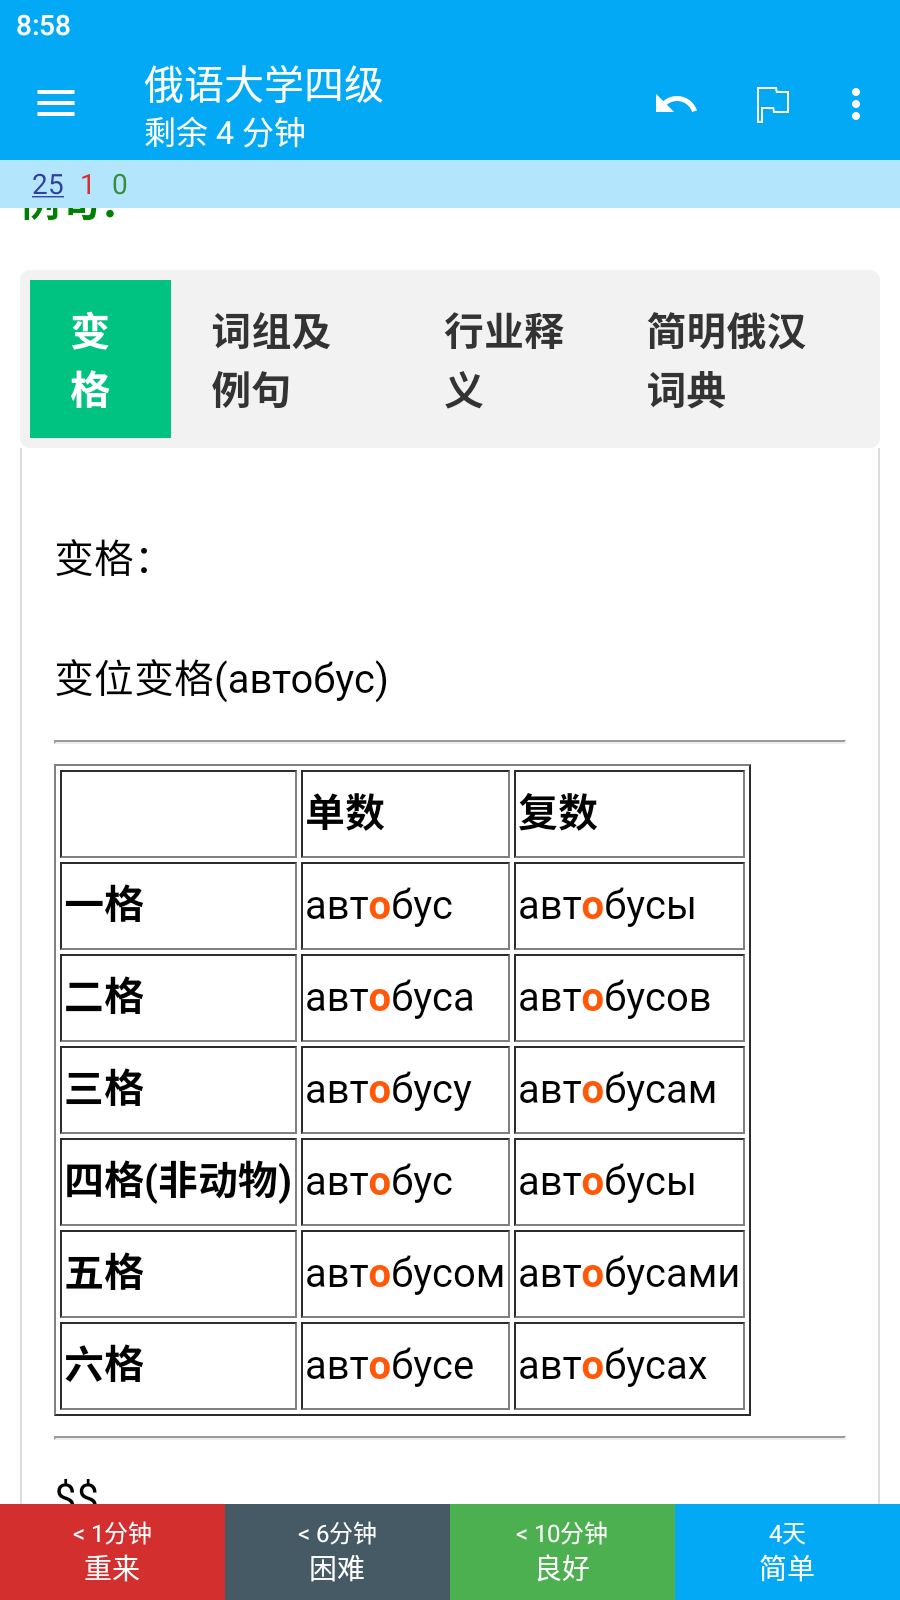The height and width of the screenshot is (1600, 900).
Task: Answer 重来 (again) in red
Action: click(x=112, y=1552)
